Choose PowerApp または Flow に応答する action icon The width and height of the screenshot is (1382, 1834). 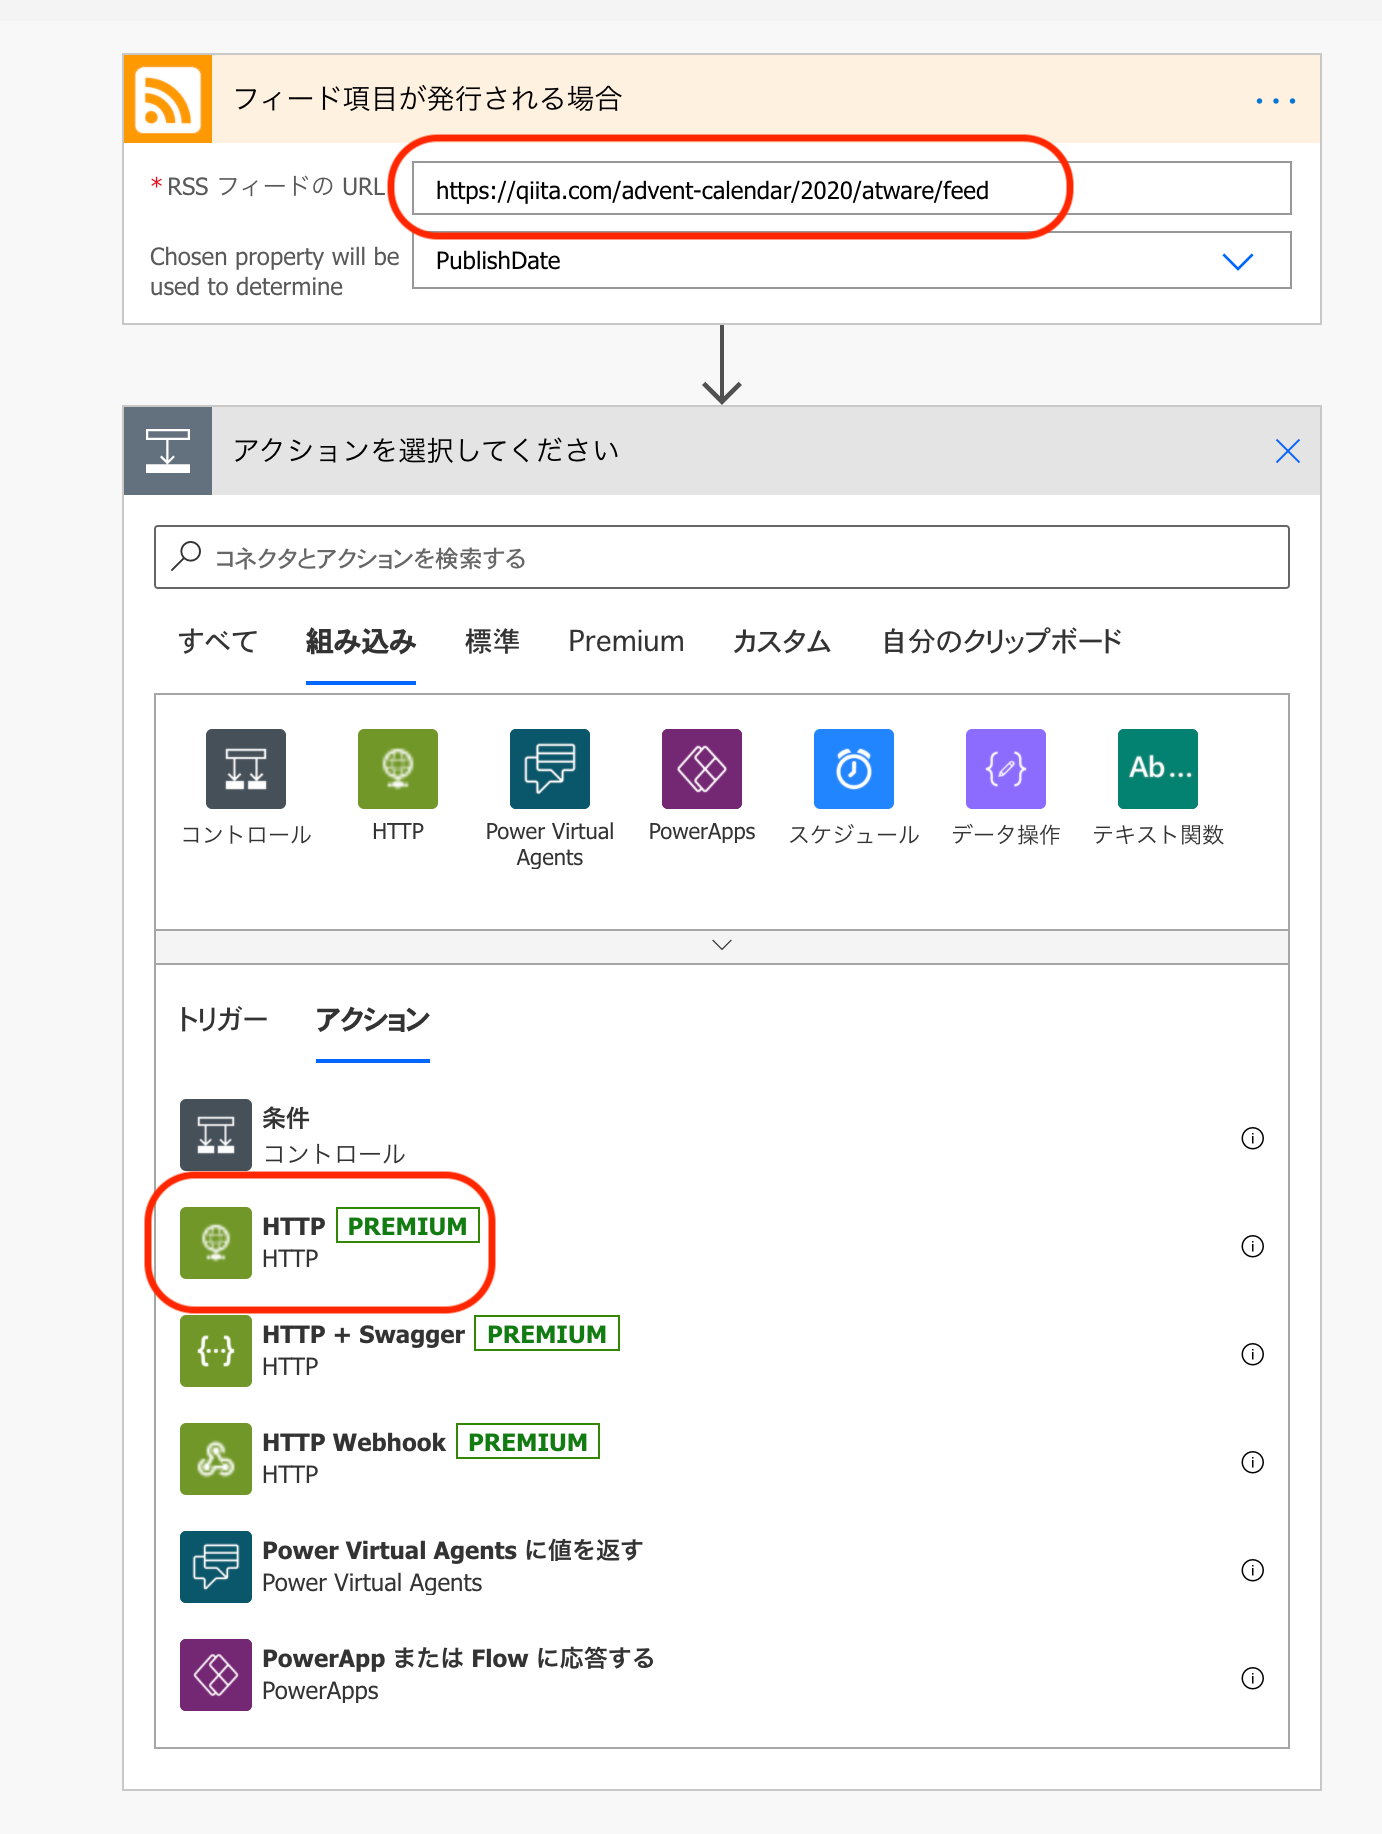(216, 1675)
